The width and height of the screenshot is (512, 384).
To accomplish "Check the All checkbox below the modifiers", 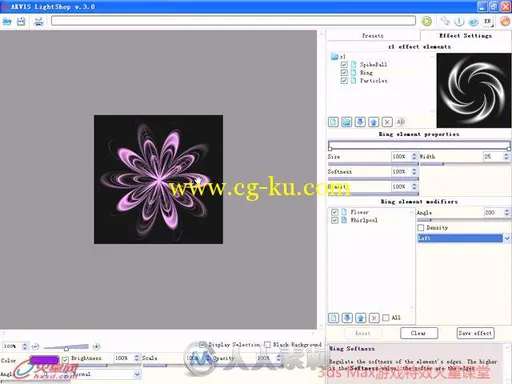I will [386, 318].
